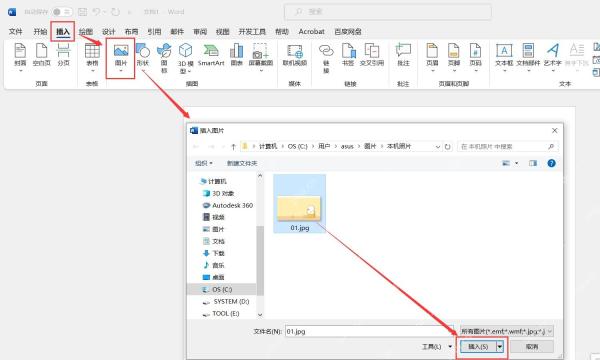Viewport: 600px width, 360px height.
Task: Insert a 文本框 text box
Action: click(x=504, y=57)
